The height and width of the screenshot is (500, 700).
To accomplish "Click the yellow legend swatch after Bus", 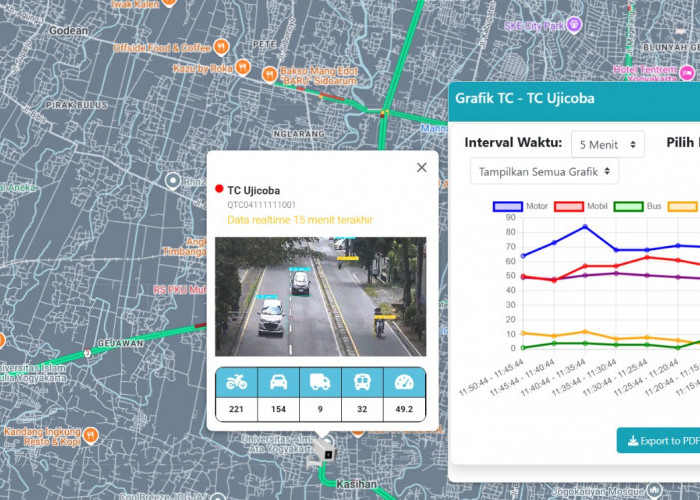I will (683, 206).
